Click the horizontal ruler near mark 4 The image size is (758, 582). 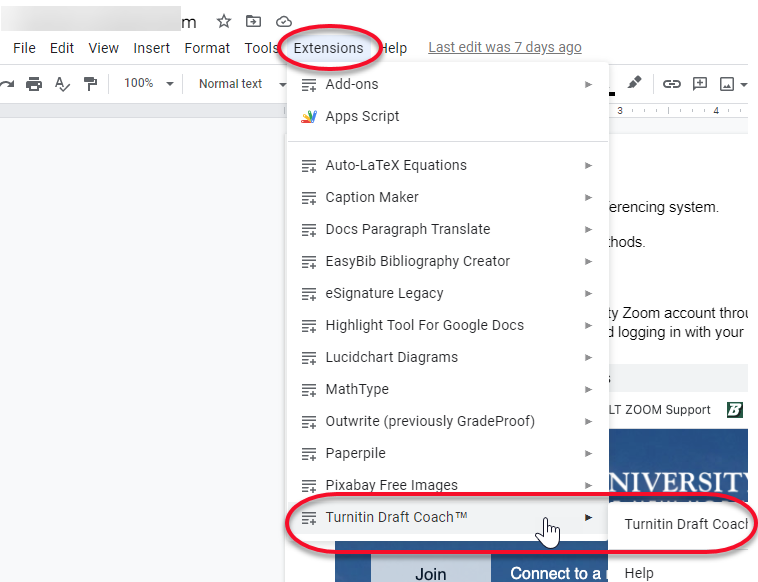pyautogui.click(x=716, y=111)
